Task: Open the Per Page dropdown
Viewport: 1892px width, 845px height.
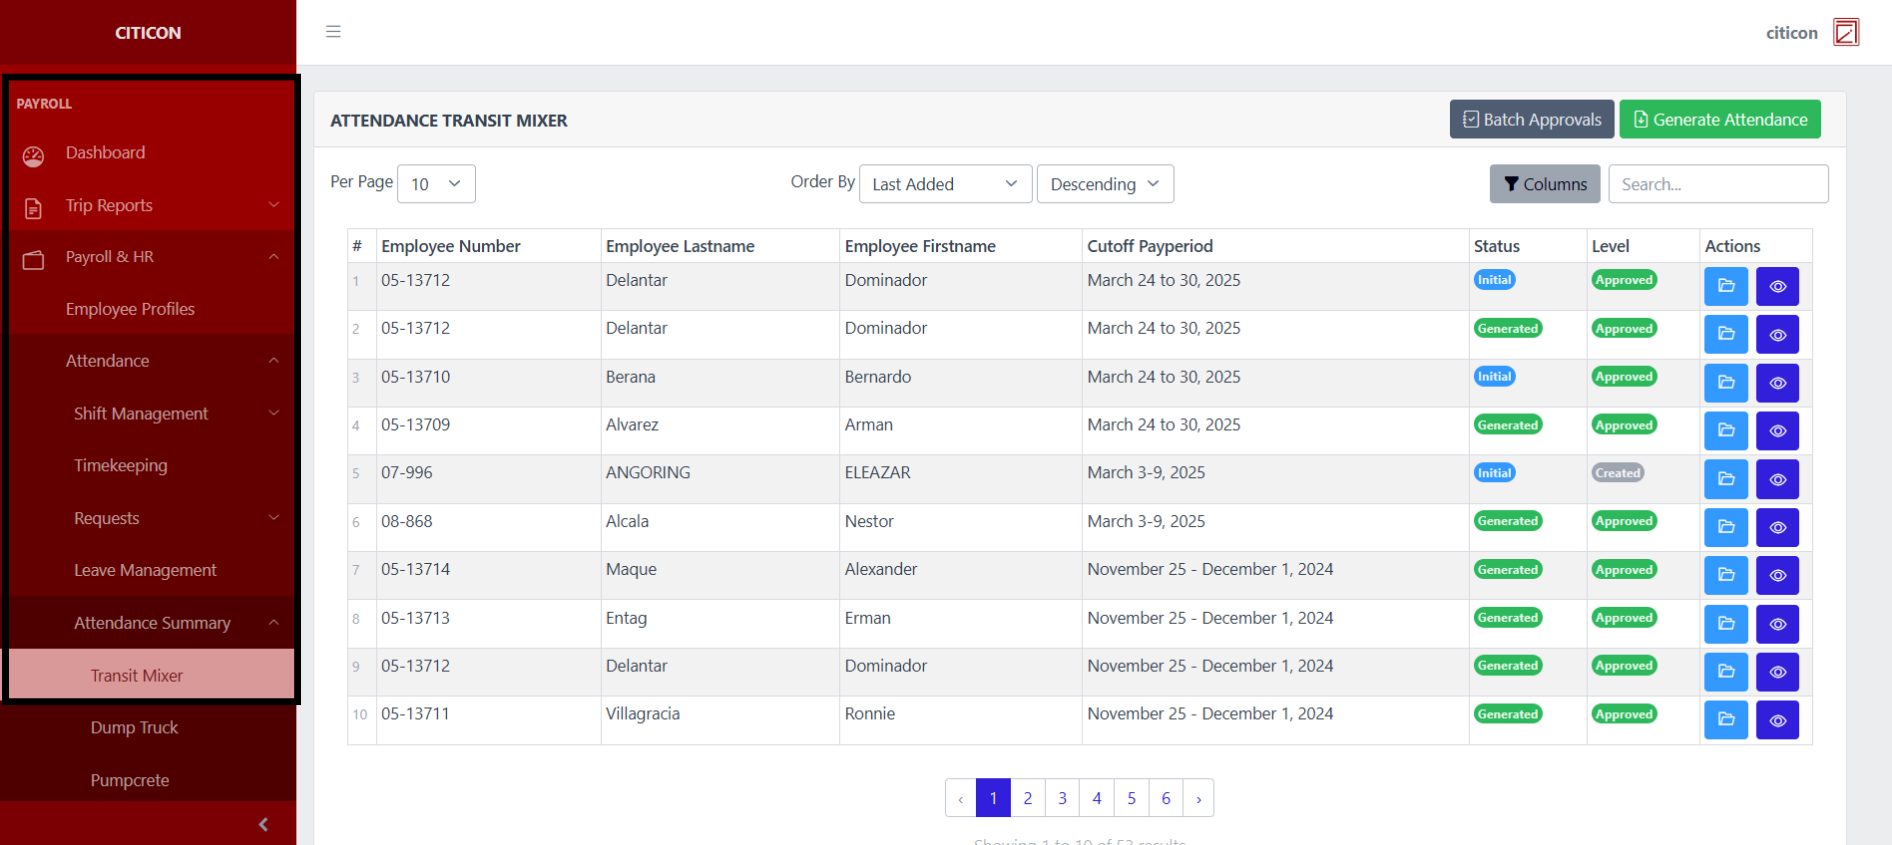Action: tap(436, 184)
